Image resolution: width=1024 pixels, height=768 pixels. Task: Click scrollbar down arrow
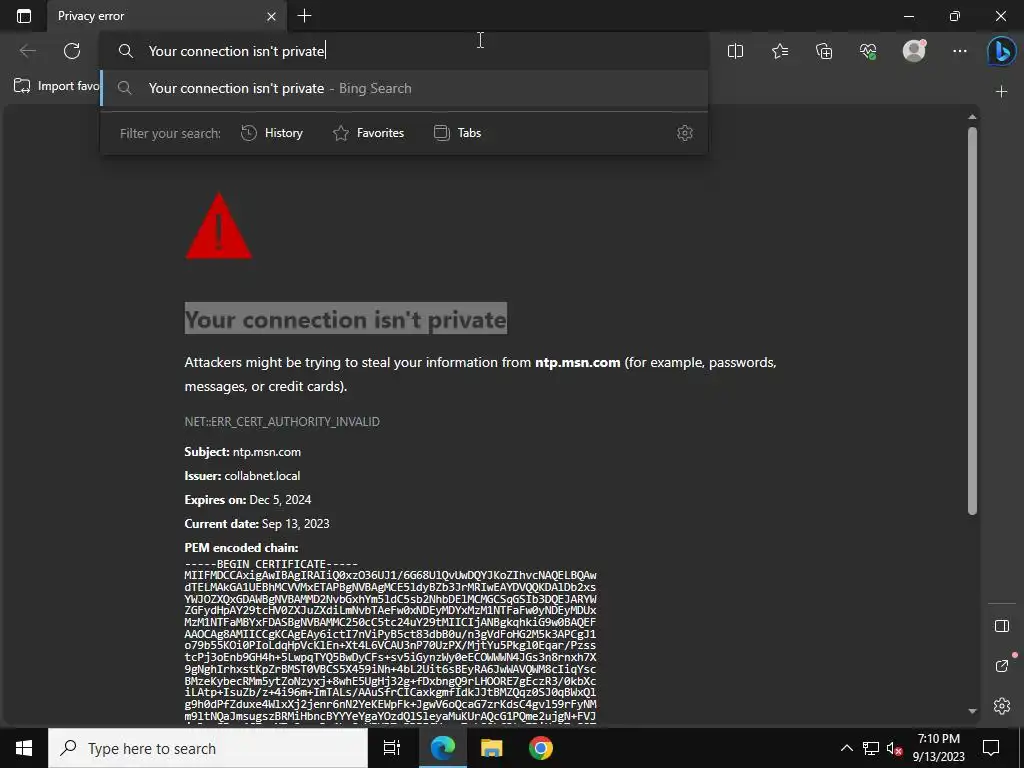pyautogui.click(x=972, y=711)
